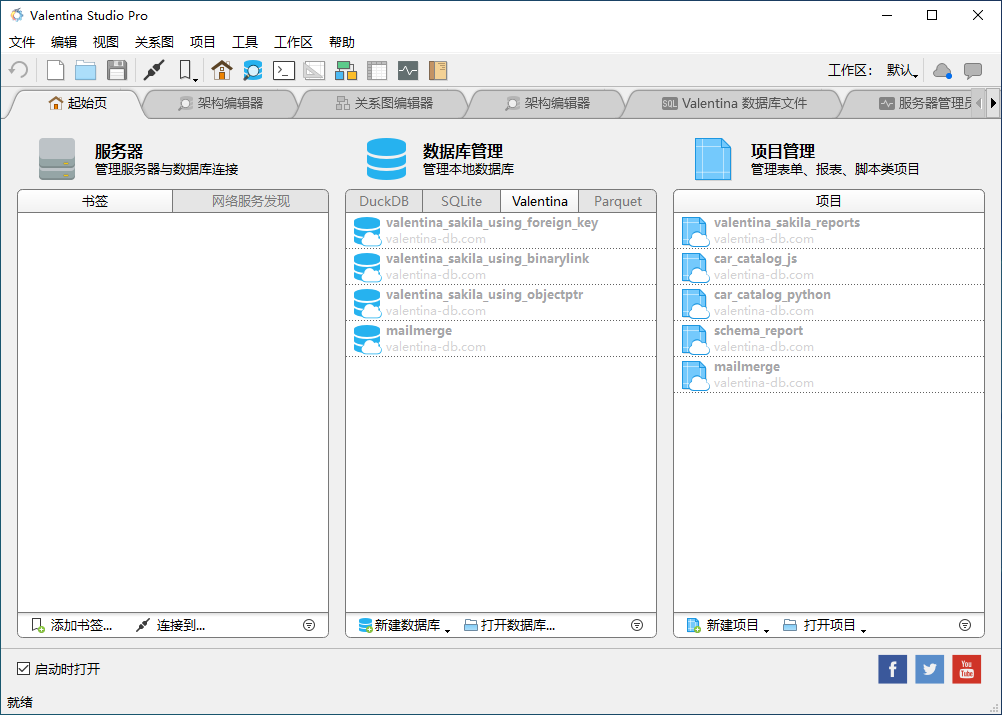Switch to the Valentina 数据库文件 tab
1002x715 pixels.
734,104
